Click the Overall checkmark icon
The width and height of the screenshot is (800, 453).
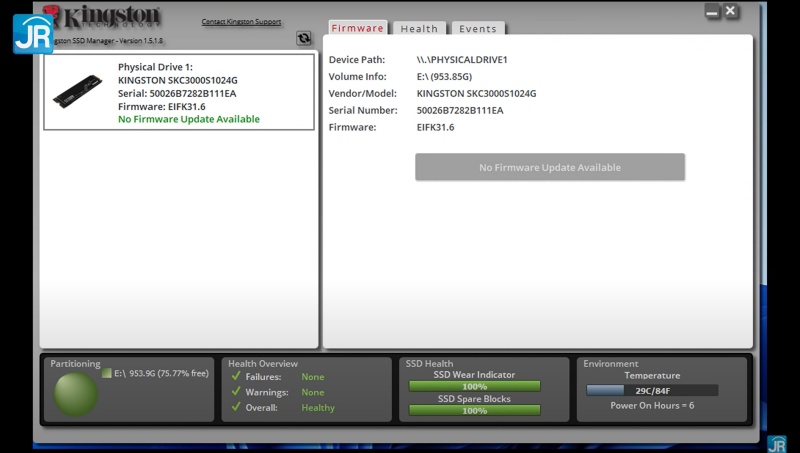[x=236, y=407]
